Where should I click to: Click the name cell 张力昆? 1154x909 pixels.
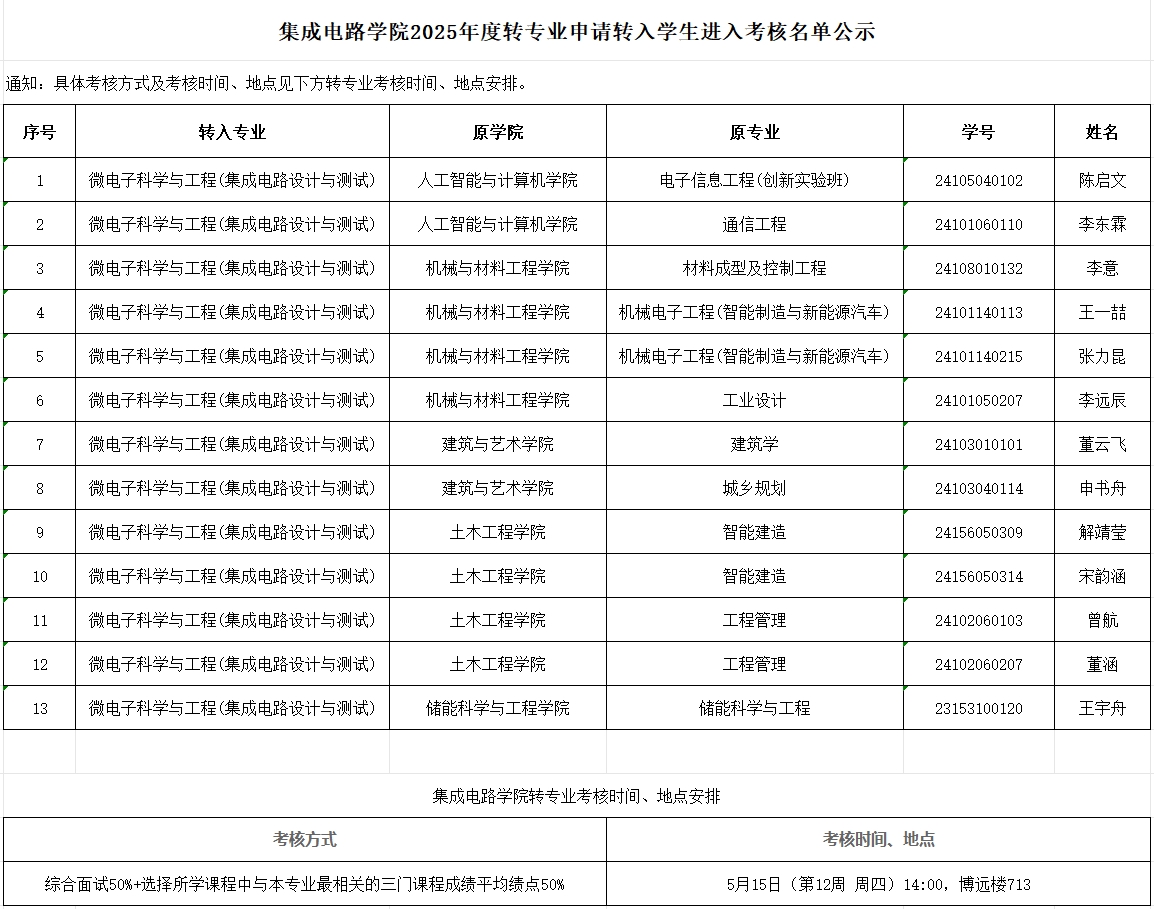[1102, 357]
